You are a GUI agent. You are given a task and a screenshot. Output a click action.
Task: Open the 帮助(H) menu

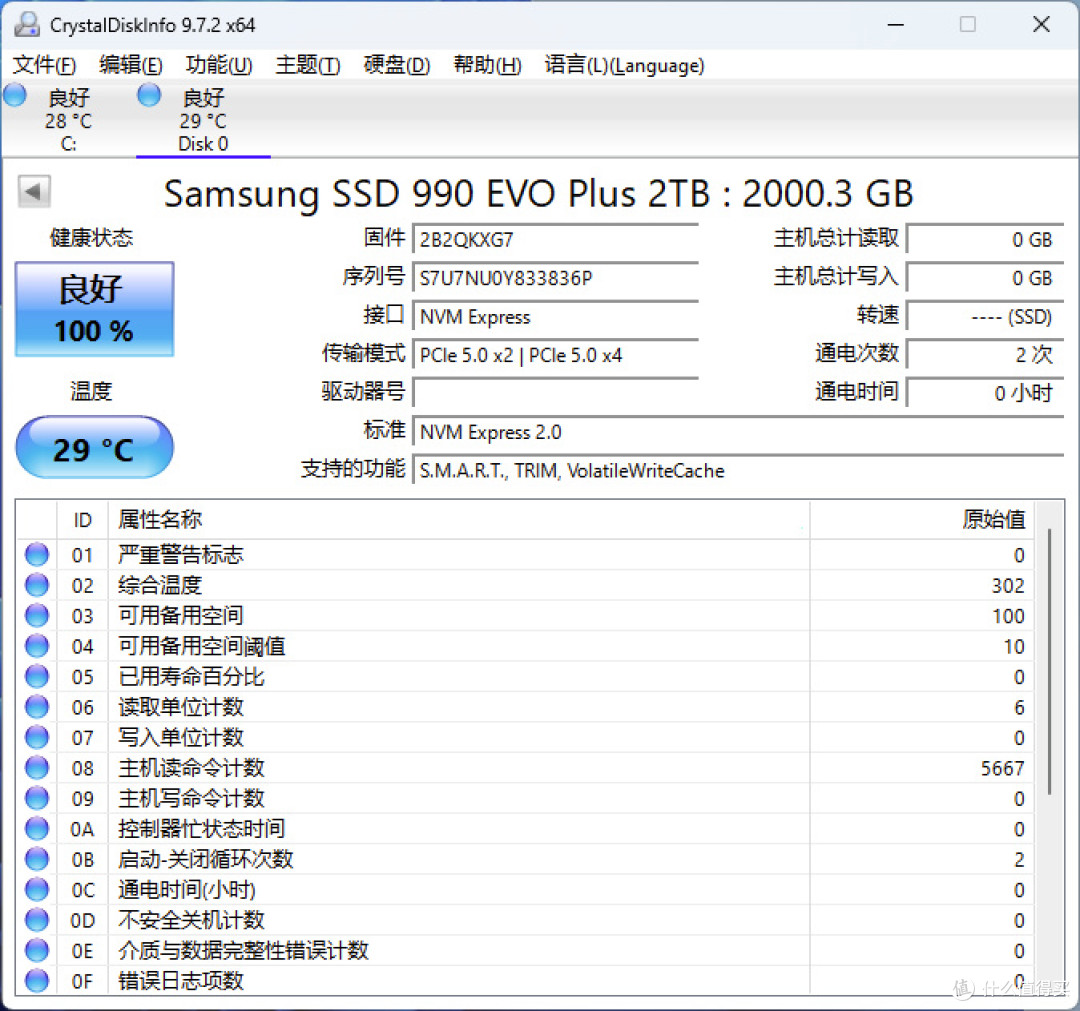[487, 65]
